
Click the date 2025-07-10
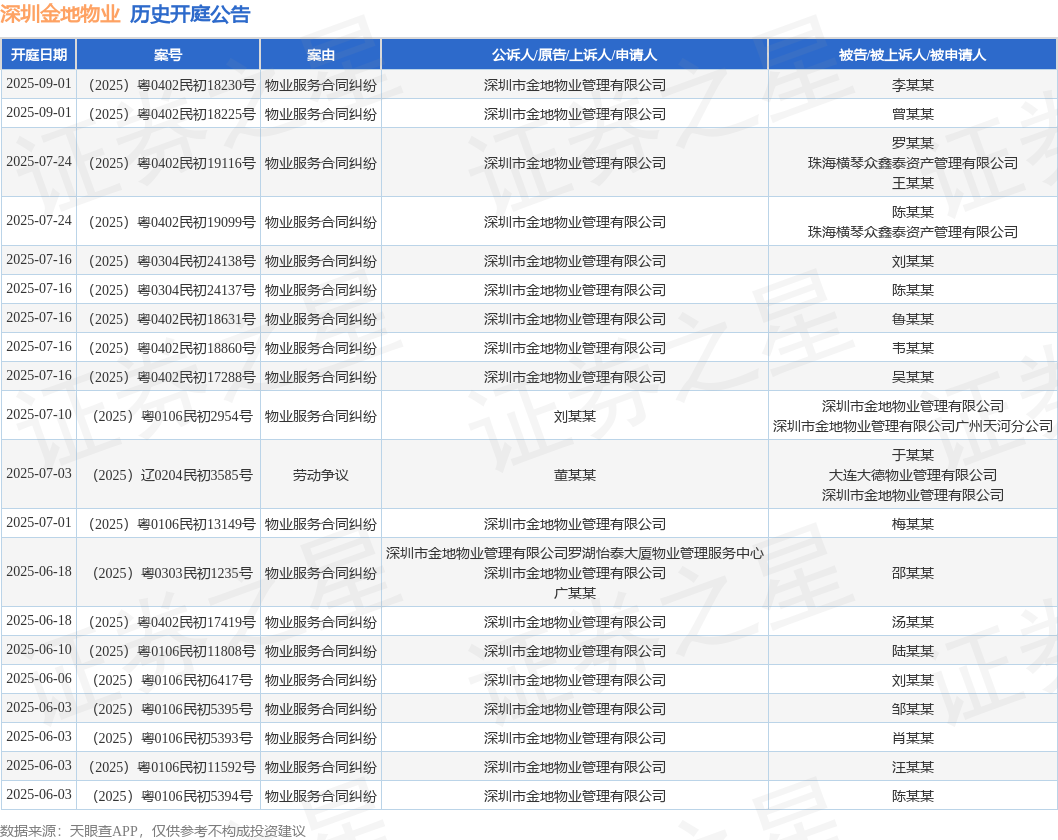coord(38,414)
